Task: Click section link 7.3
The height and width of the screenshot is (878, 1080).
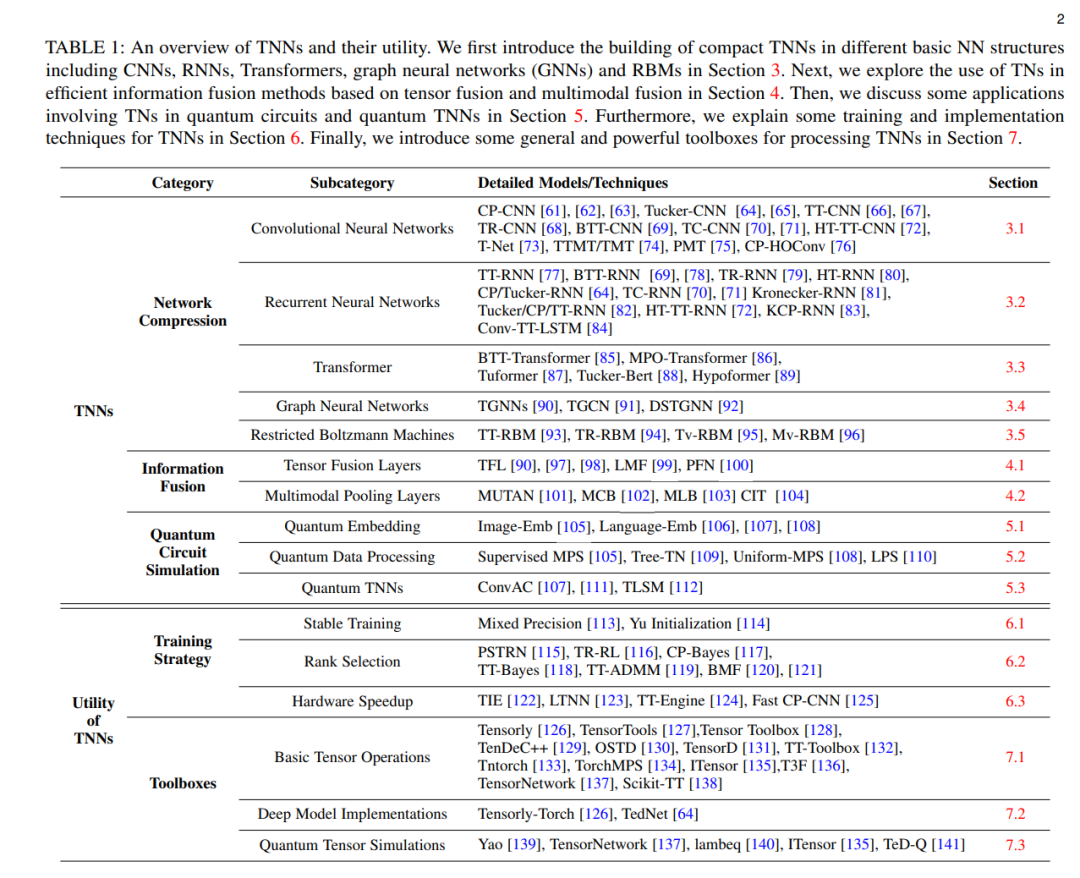Action: click(x=1015, y=845)
